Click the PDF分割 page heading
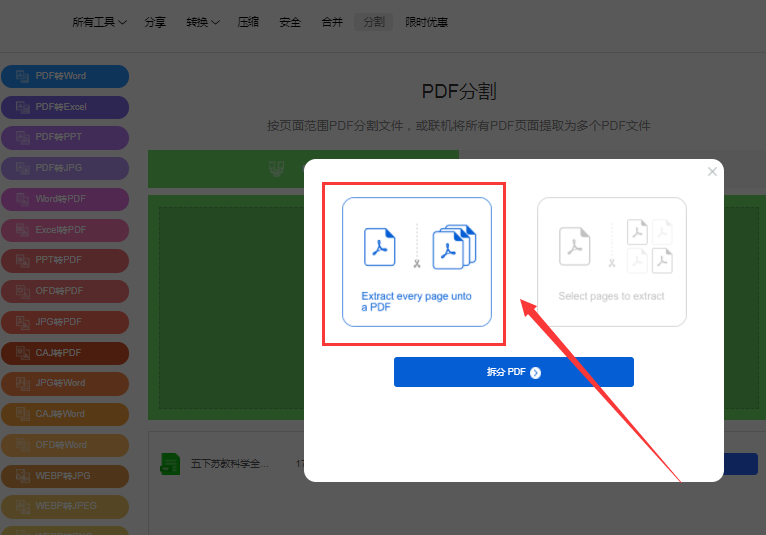 (459, 91)
